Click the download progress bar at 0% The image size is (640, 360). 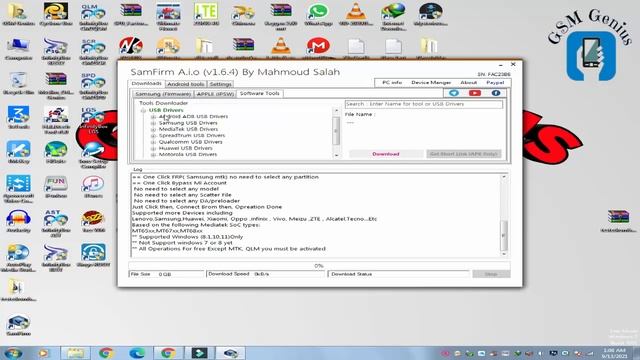pyautogui.click(x=319, y=266)
